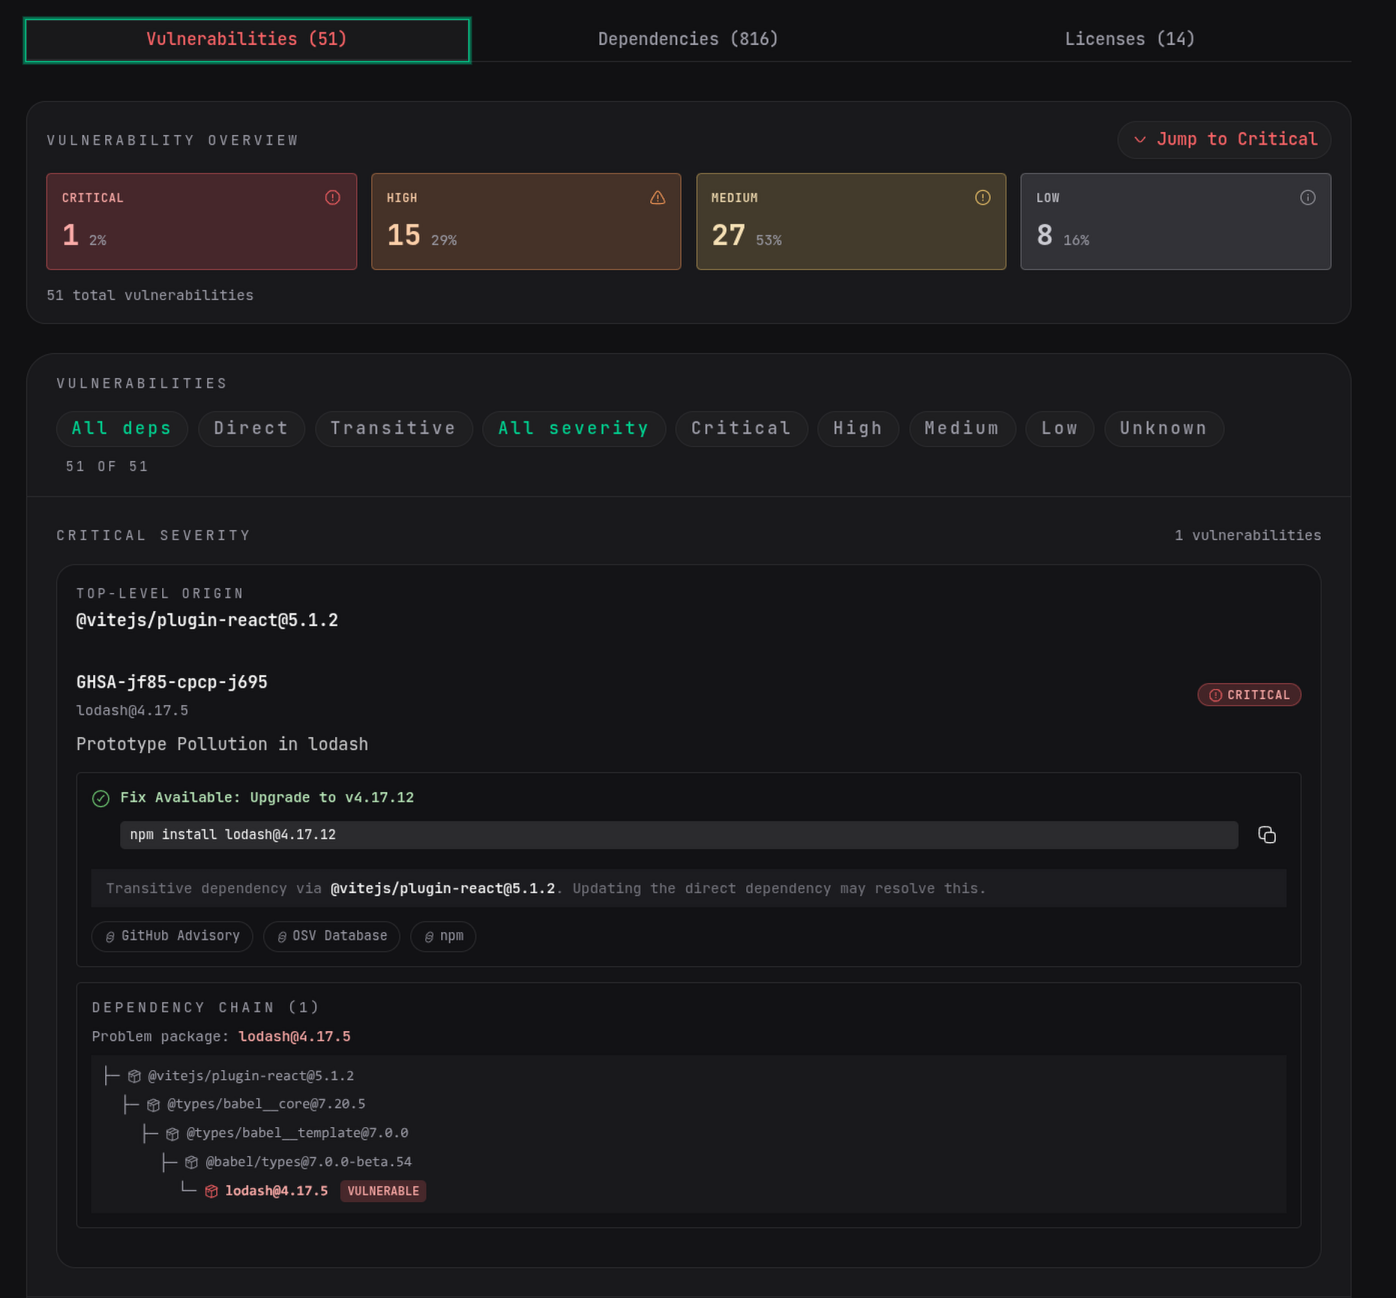Click the green fix available checkmark icon
Screen dimensions: 1396x1298
[101, 798]
